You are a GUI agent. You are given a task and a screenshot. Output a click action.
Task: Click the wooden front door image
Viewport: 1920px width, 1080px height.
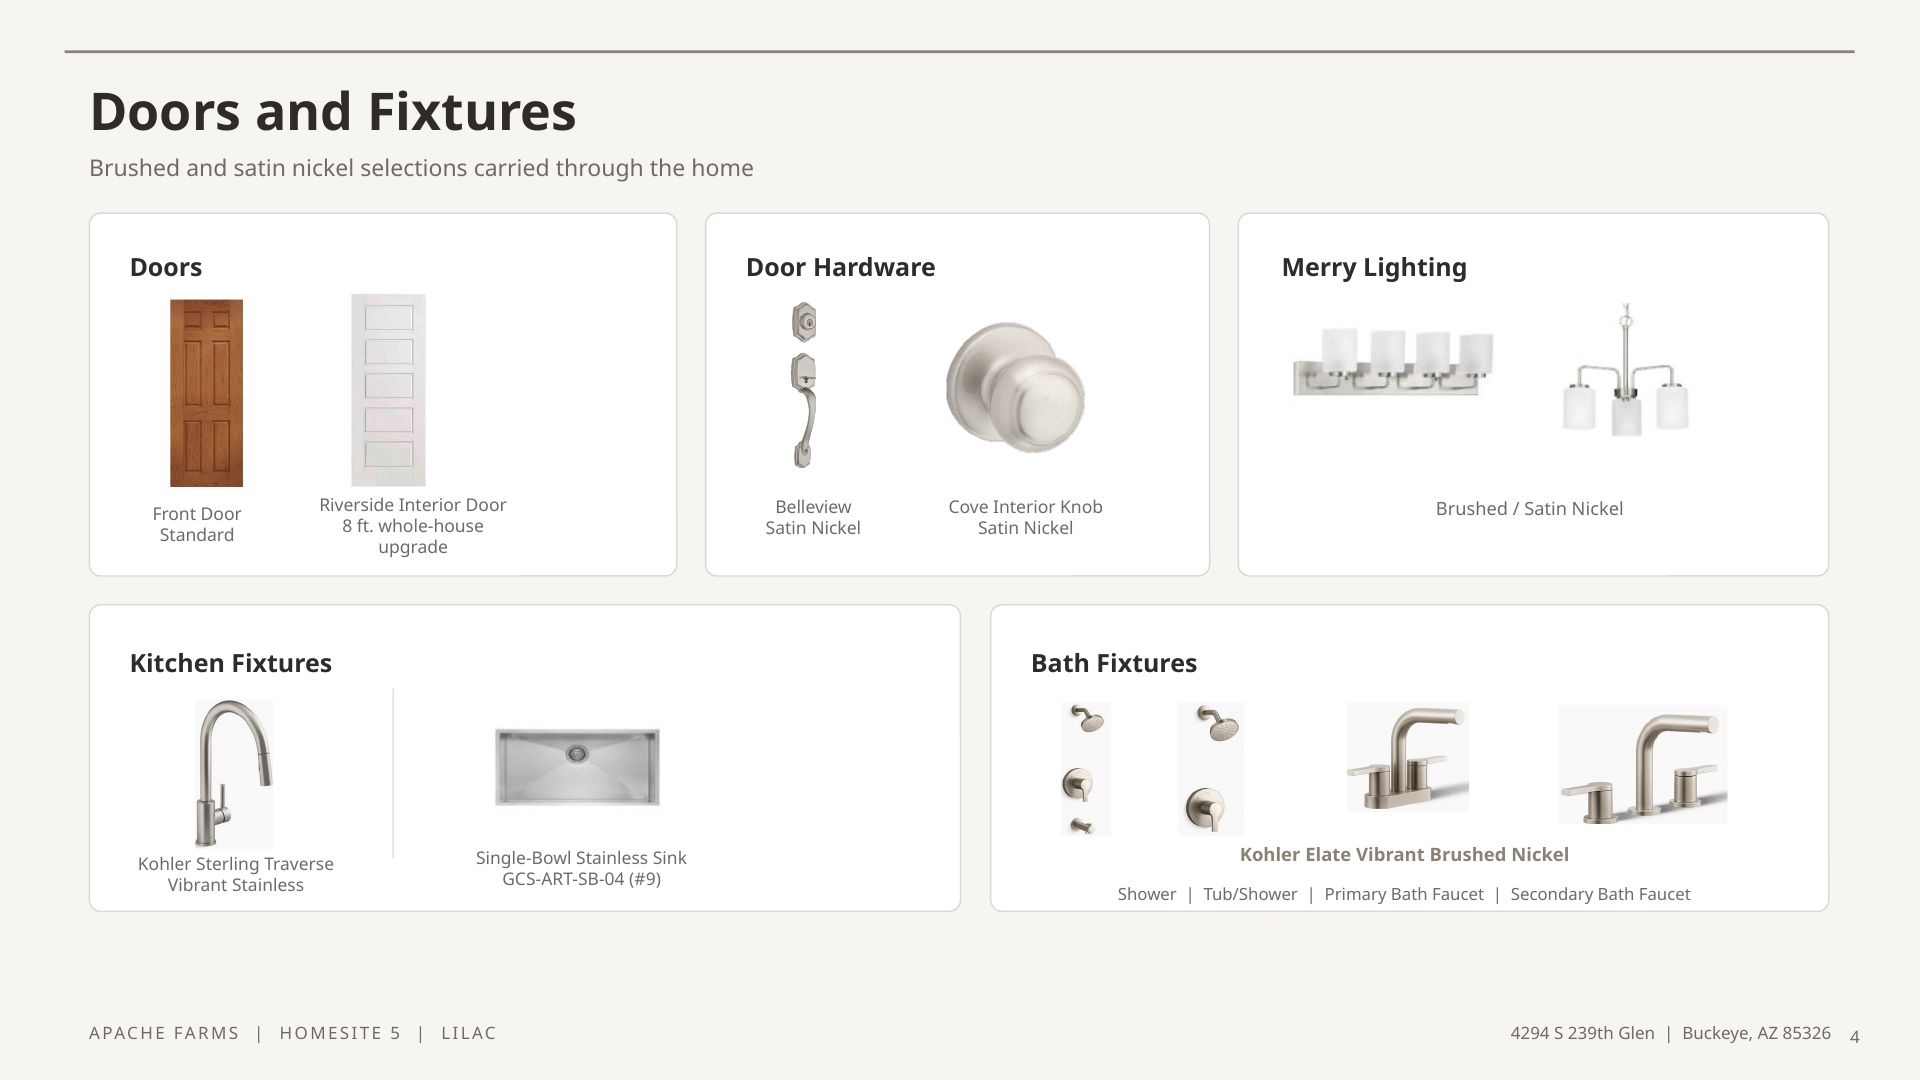pos(206,393)
